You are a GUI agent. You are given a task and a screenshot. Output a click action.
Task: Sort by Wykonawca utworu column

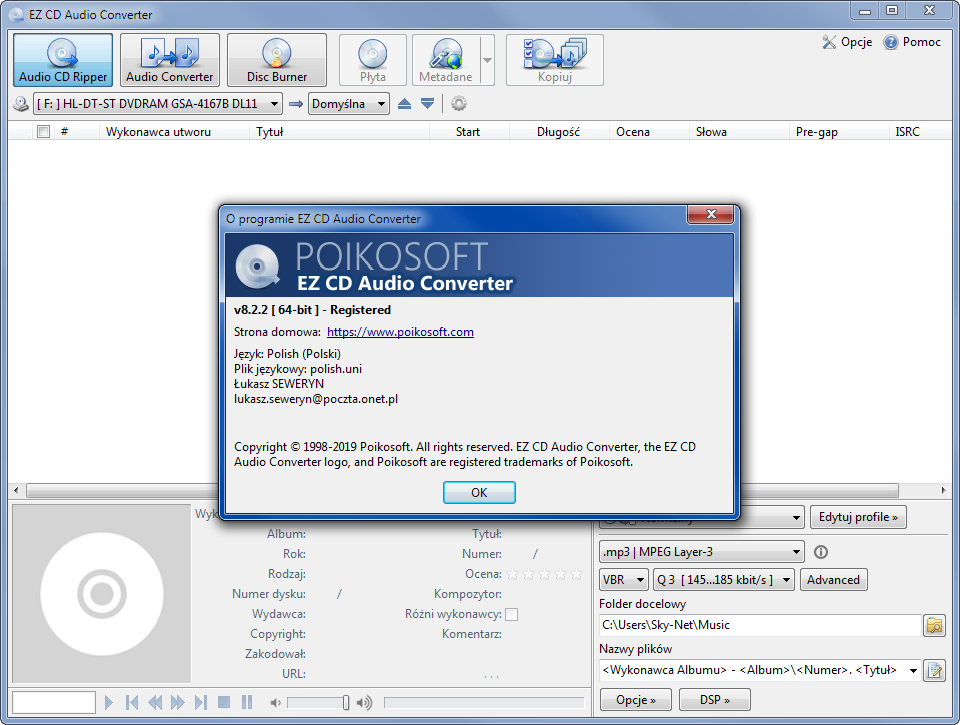pos(158,132)
